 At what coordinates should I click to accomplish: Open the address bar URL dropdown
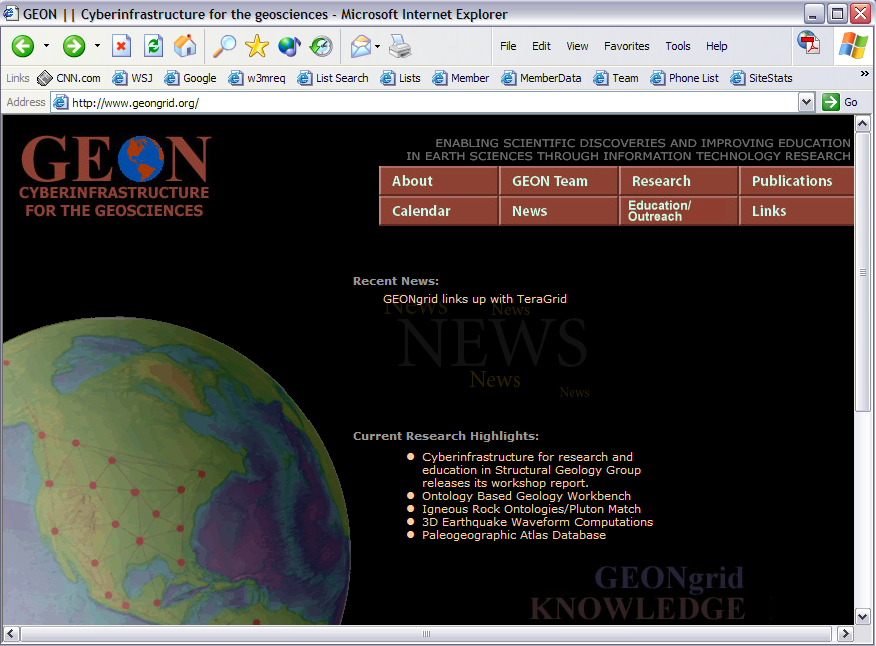pyautogui.click(x=806, y=102)
